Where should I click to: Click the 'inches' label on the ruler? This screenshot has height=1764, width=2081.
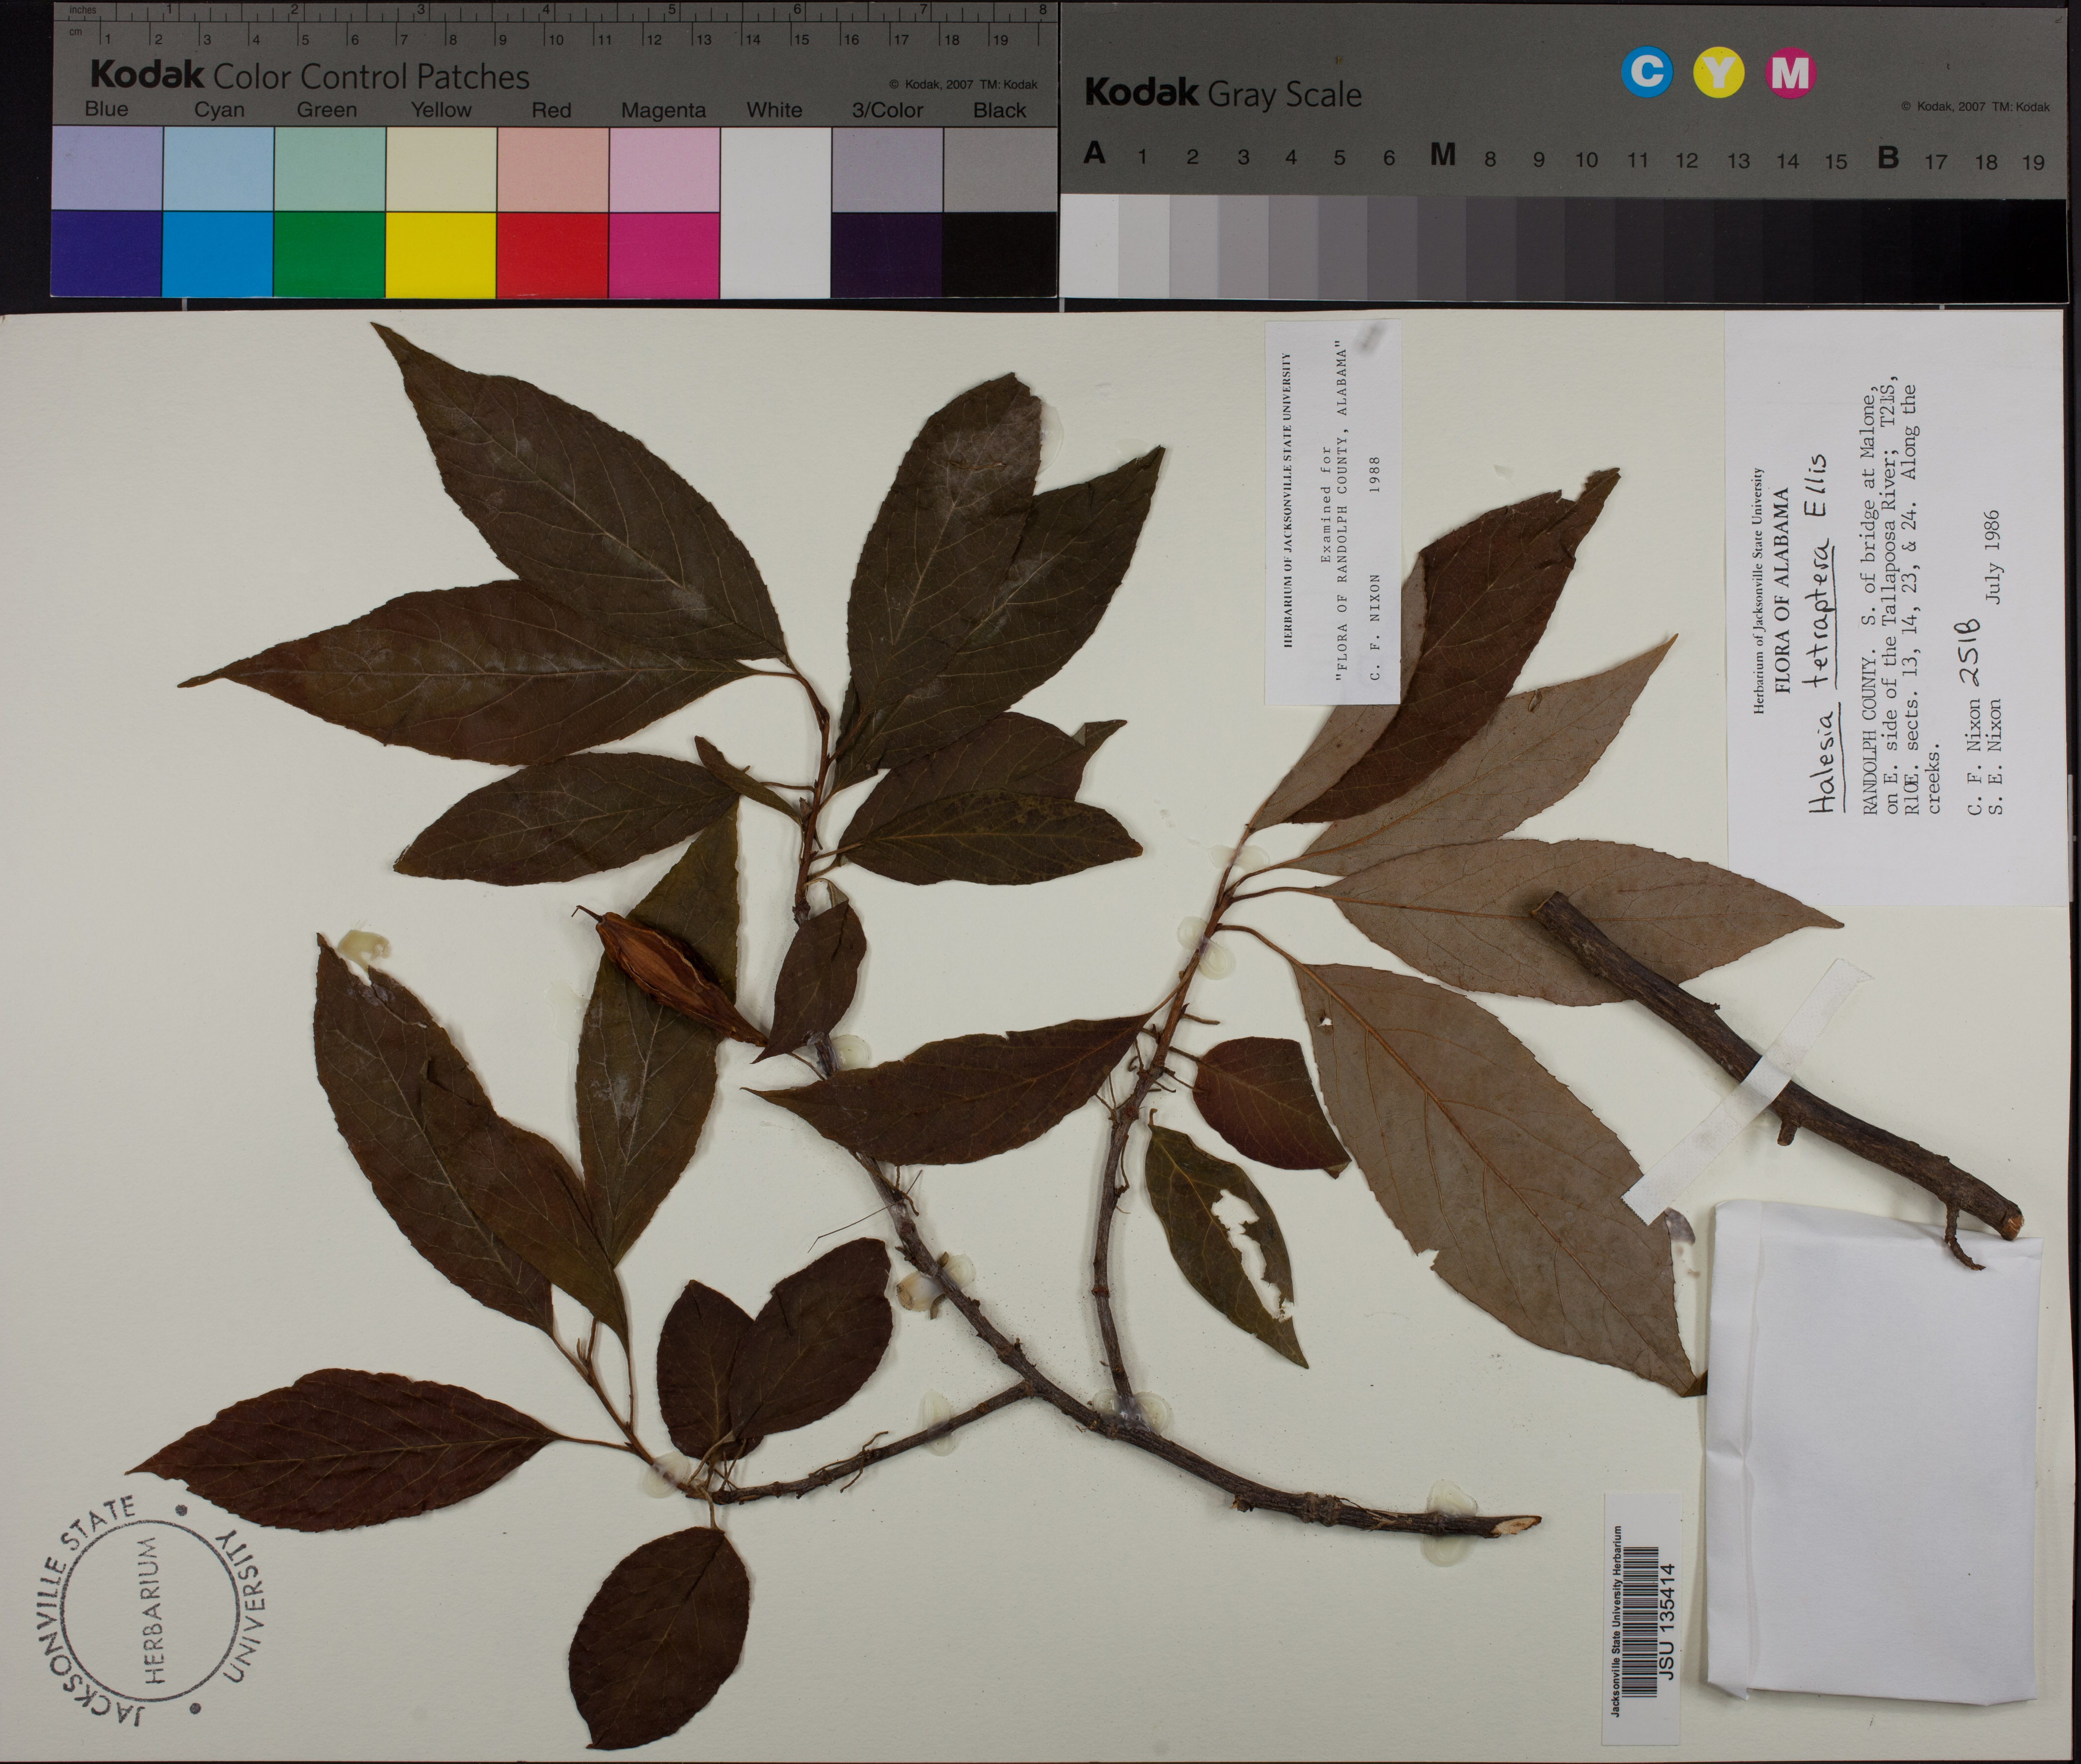(x=82, y=10)
